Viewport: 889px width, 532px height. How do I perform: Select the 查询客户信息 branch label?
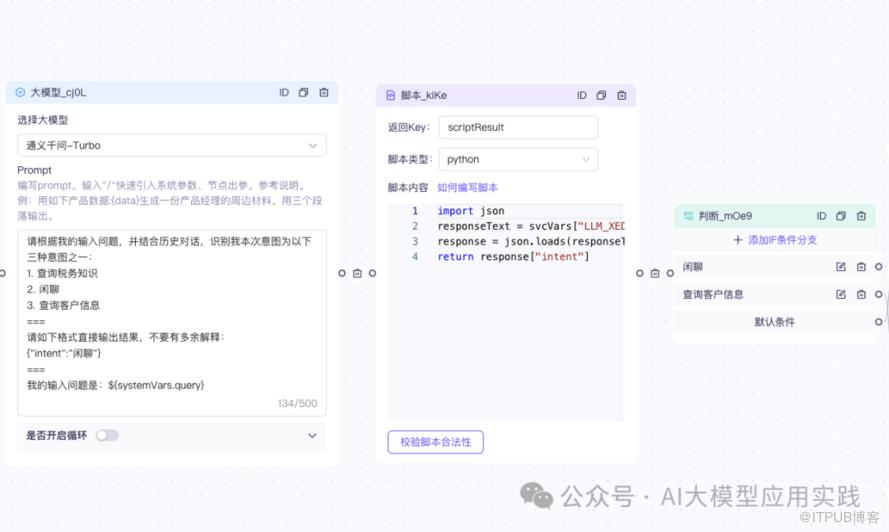pyautogui.click(x=713, y=294)
